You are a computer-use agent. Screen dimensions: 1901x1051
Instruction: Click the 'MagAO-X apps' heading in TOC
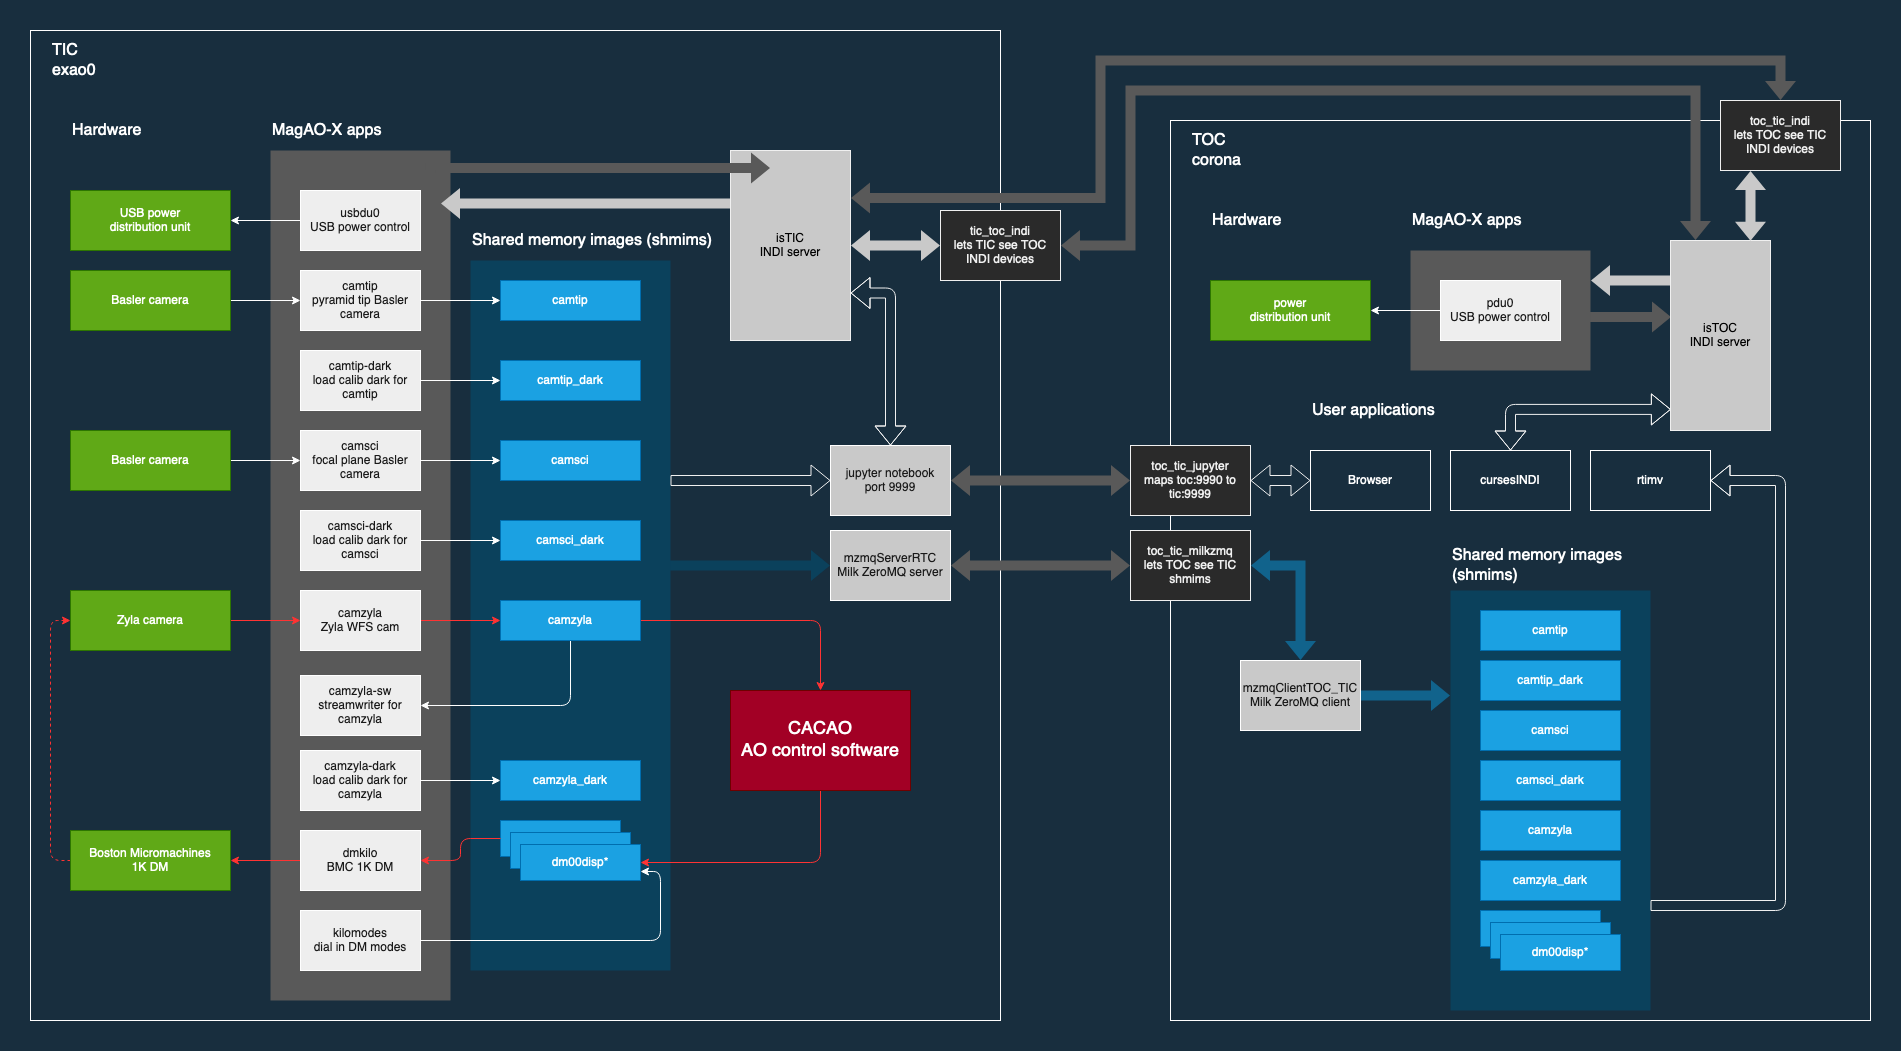1466,219
